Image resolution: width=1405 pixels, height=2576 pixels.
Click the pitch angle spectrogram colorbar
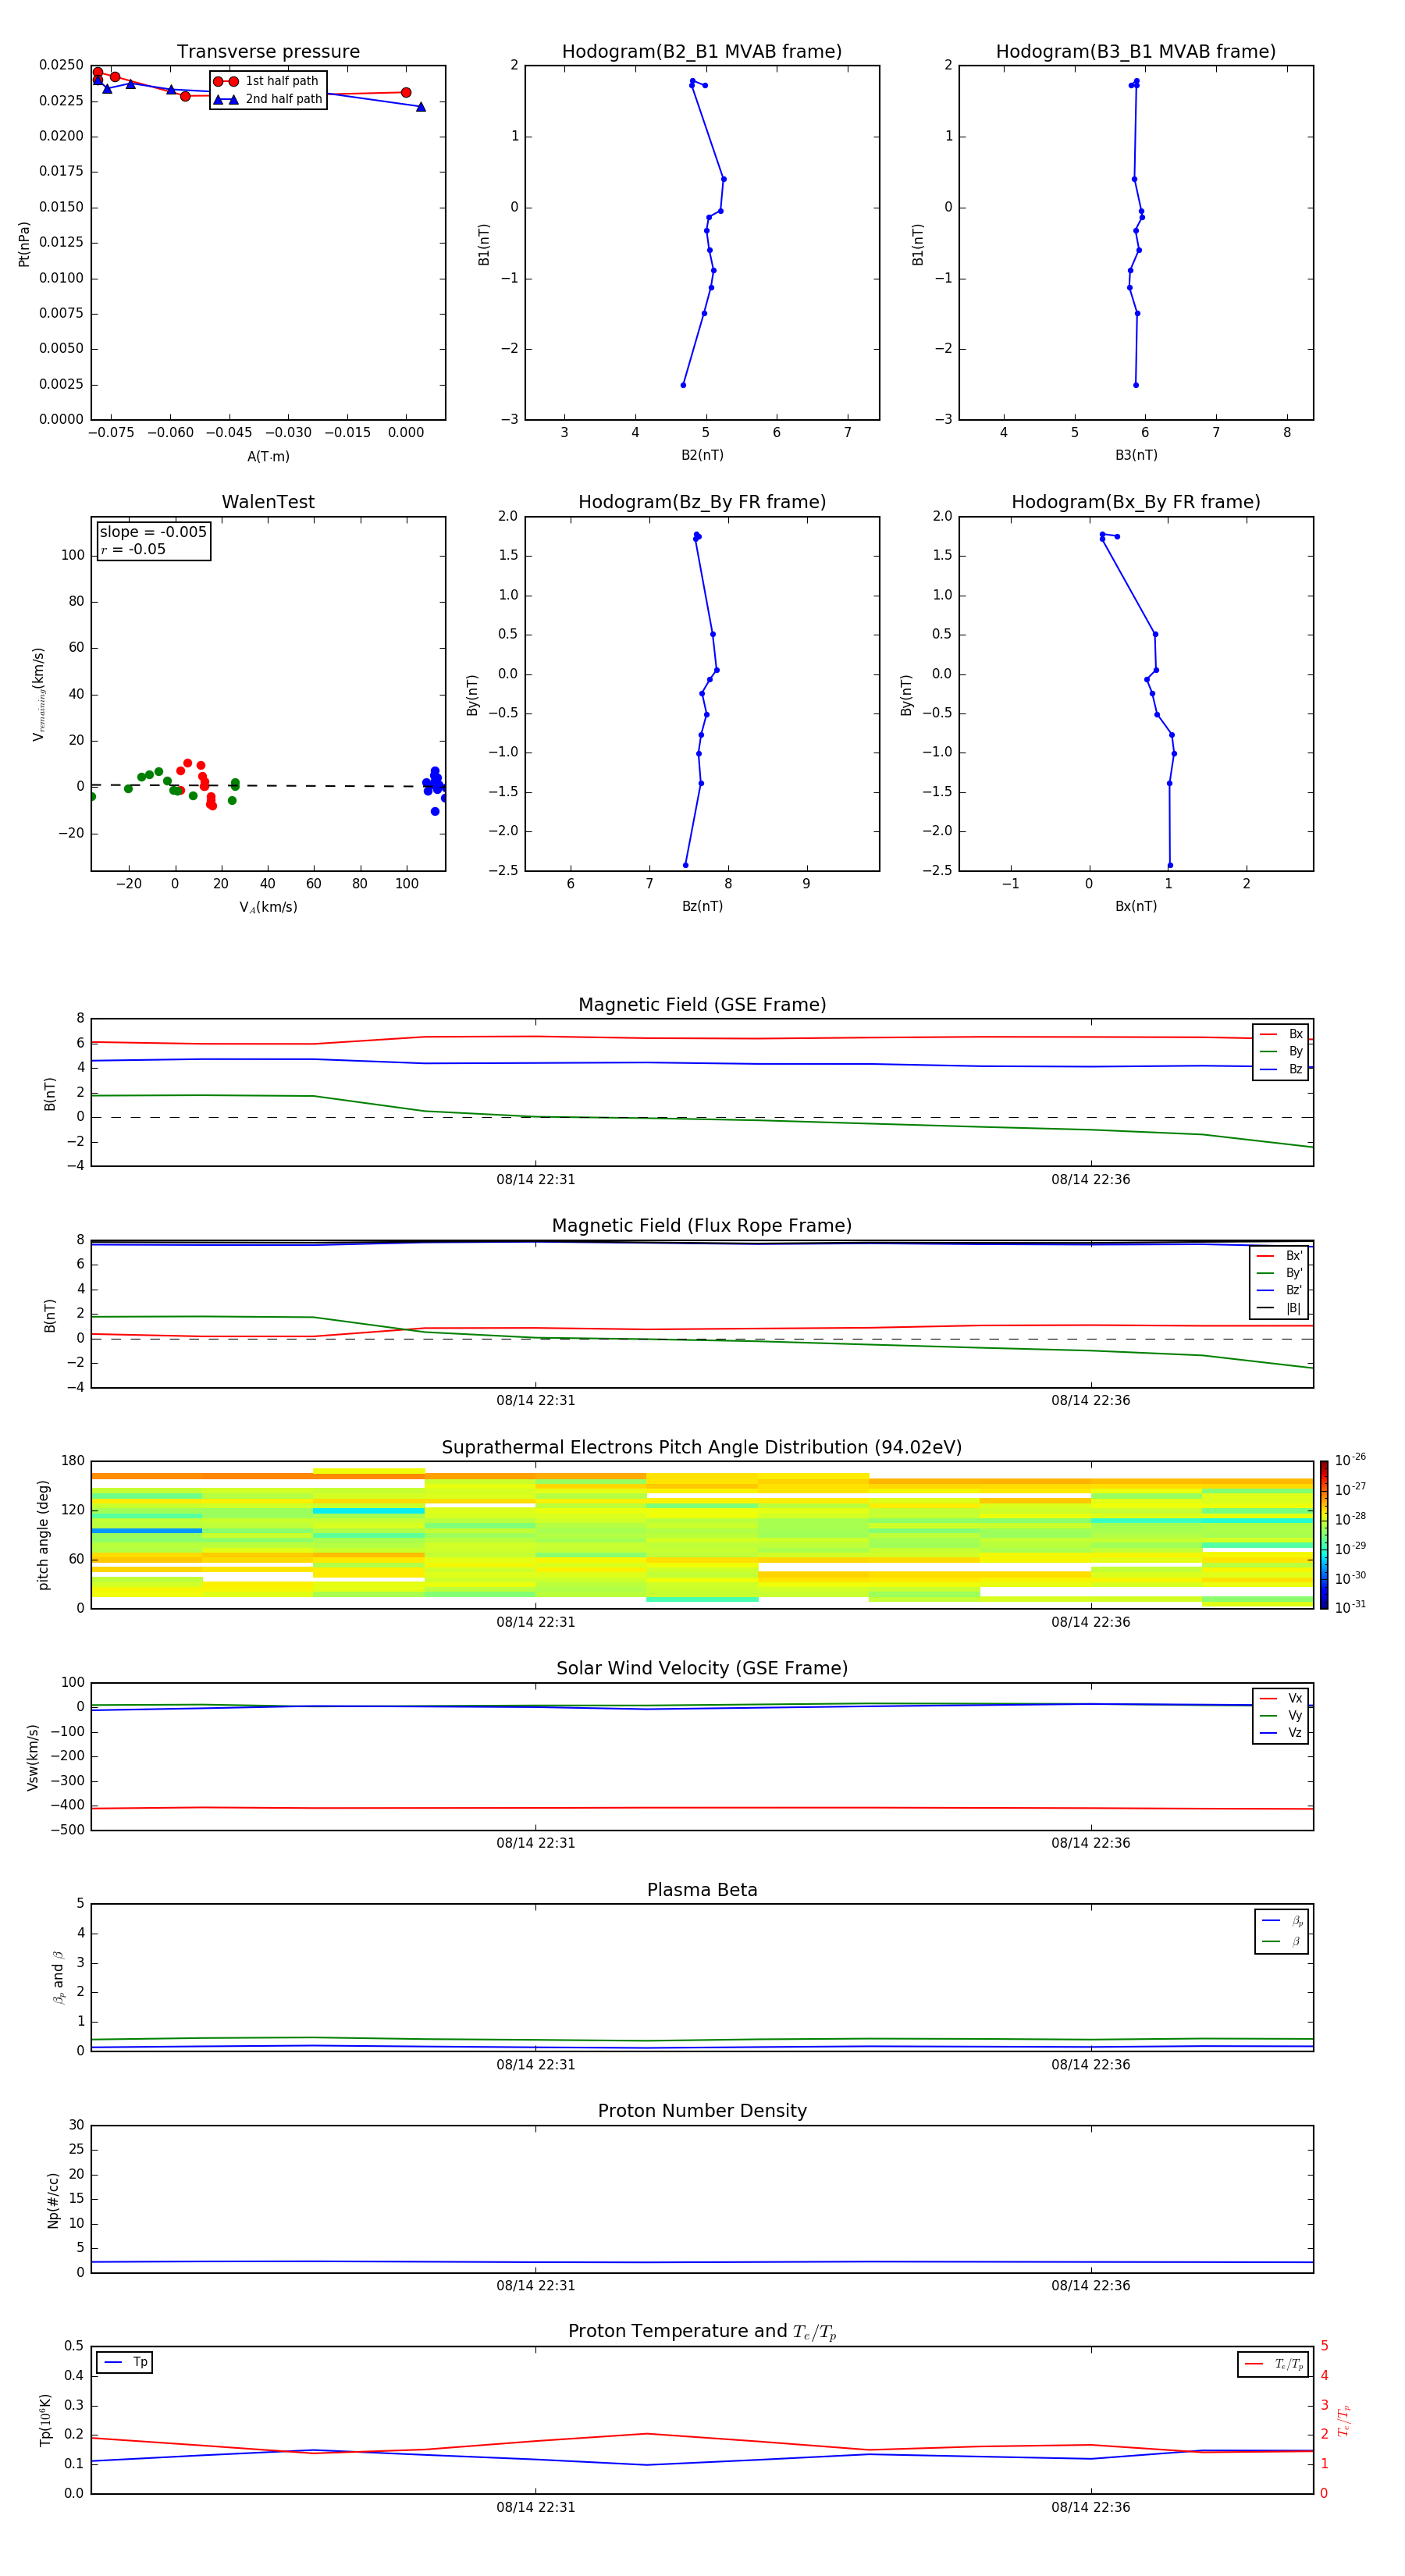pyautogui.click(x=1324, y=1535)
